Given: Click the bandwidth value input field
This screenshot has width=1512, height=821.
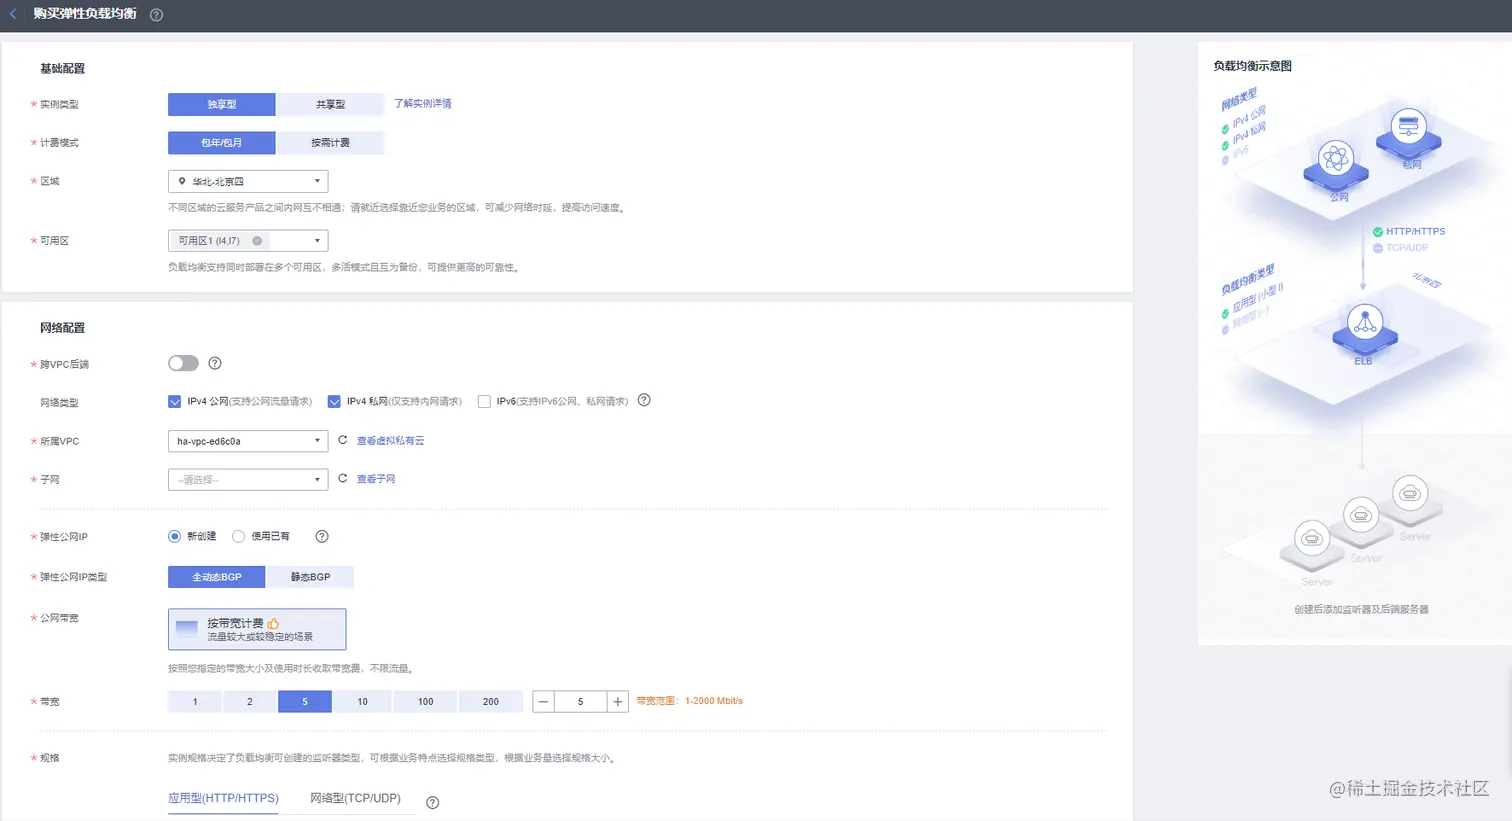Looking at the screenshot, I should 580,702.
